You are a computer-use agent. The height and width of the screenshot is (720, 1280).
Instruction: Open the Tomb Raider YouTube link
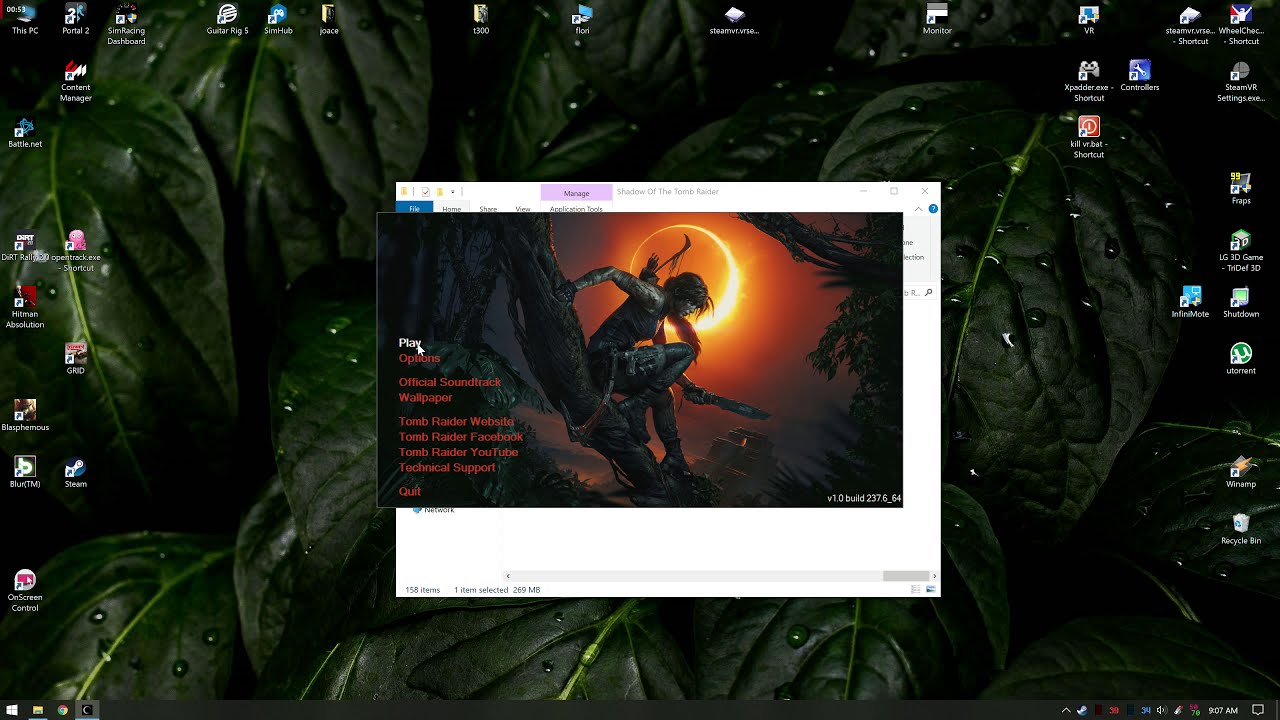[x=458, y=452]
